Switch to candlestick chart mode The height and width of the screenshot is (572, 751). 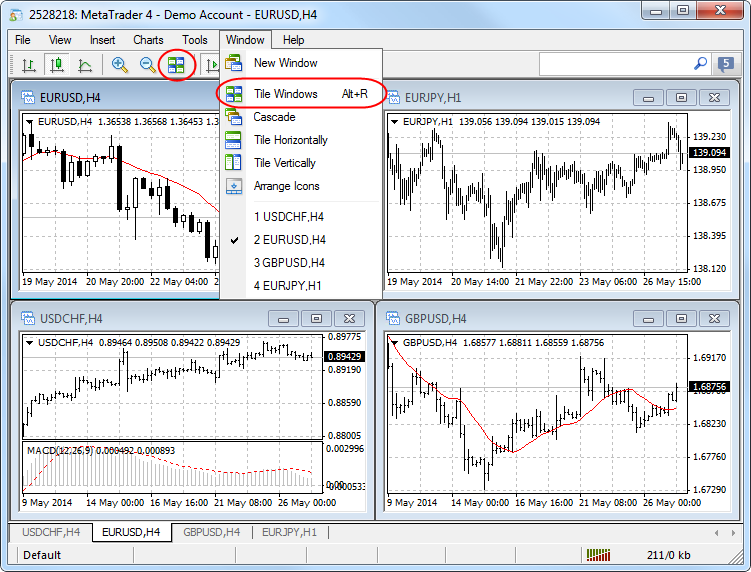point(57,65)
